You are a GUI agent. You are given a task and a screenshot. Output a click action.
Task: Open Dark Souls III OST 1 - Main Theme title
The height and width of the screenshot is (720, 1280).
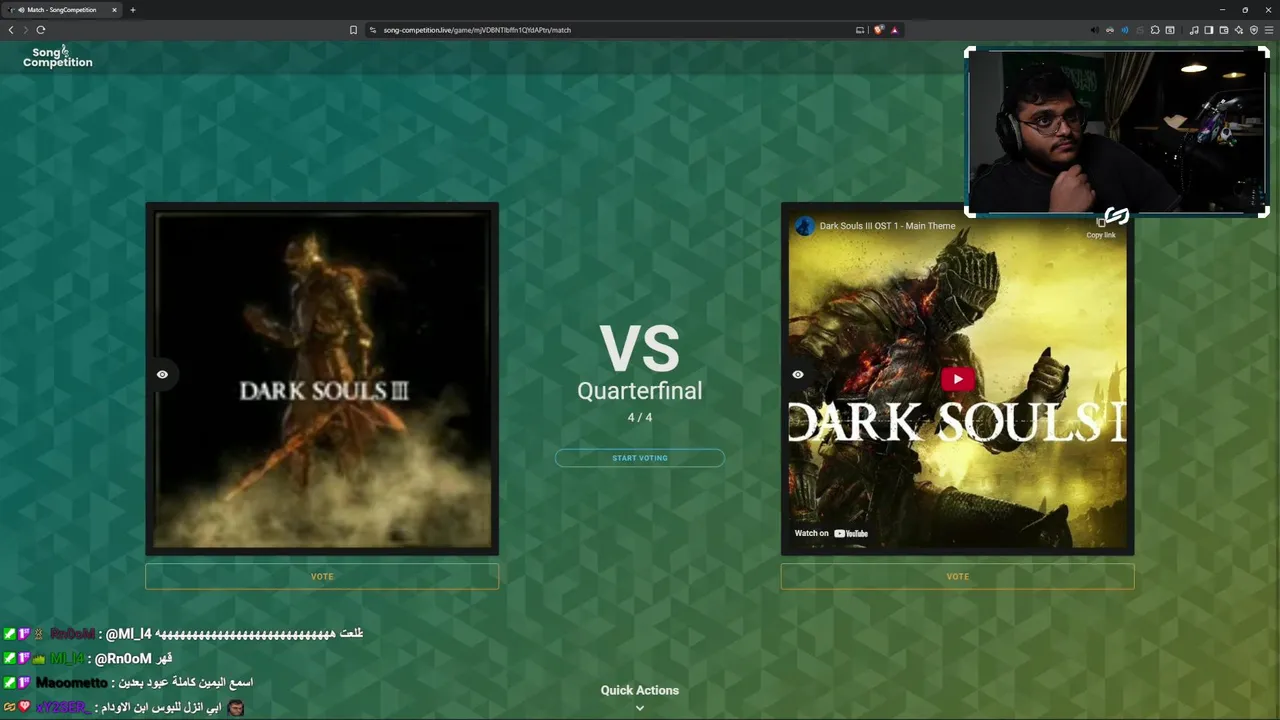(x=887, y=226)
